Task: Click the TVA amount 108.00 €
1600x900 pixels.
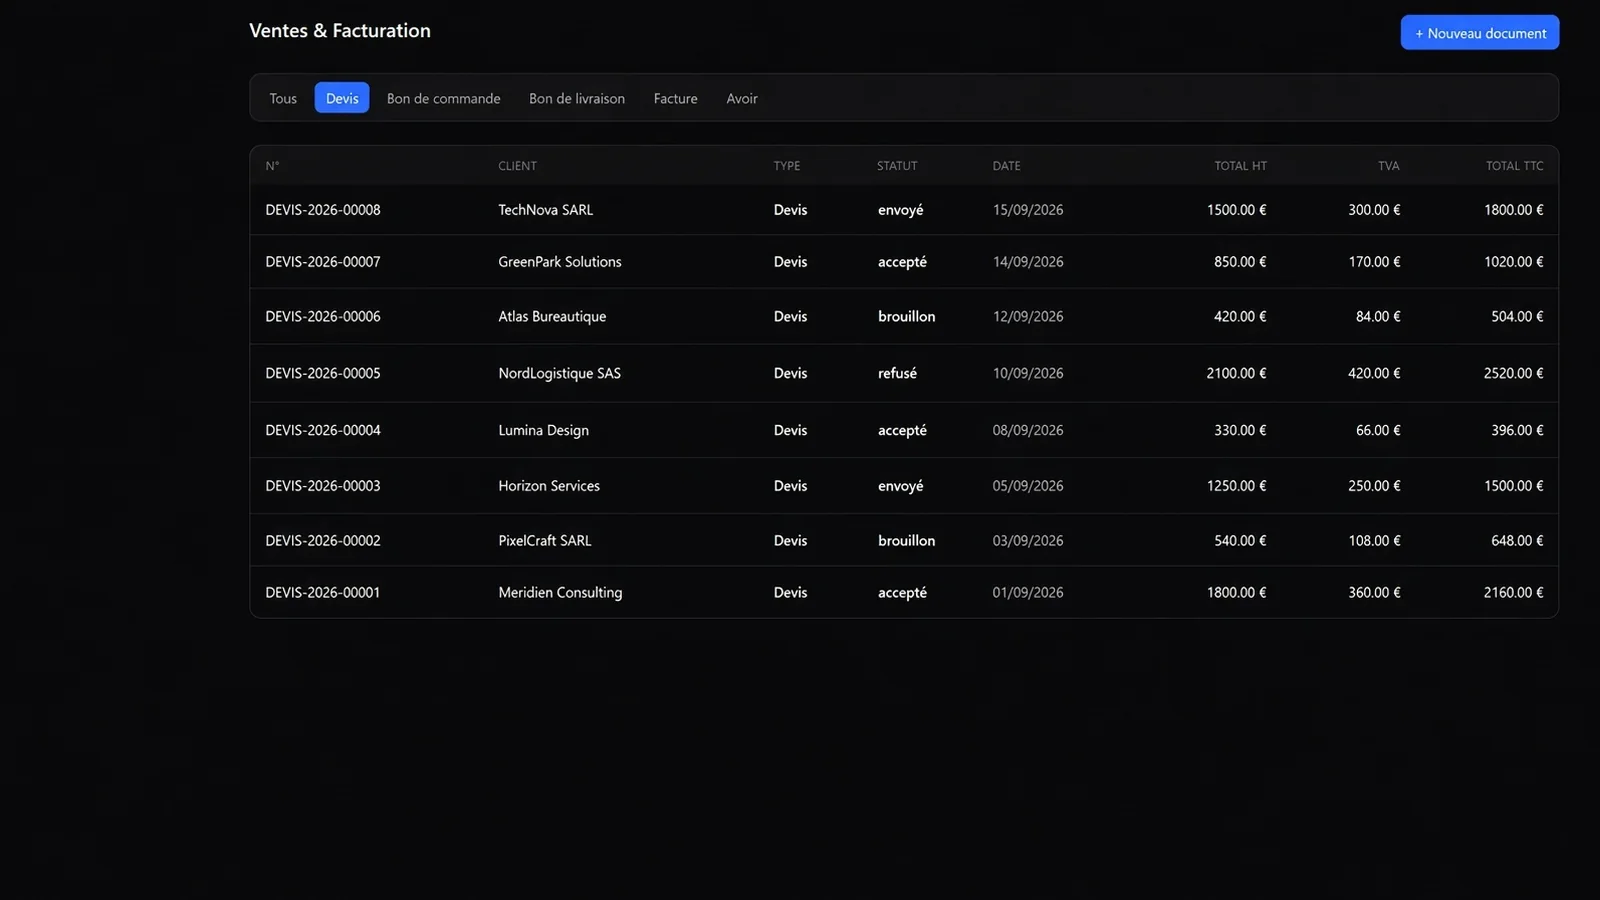Action: point(1374,540)
